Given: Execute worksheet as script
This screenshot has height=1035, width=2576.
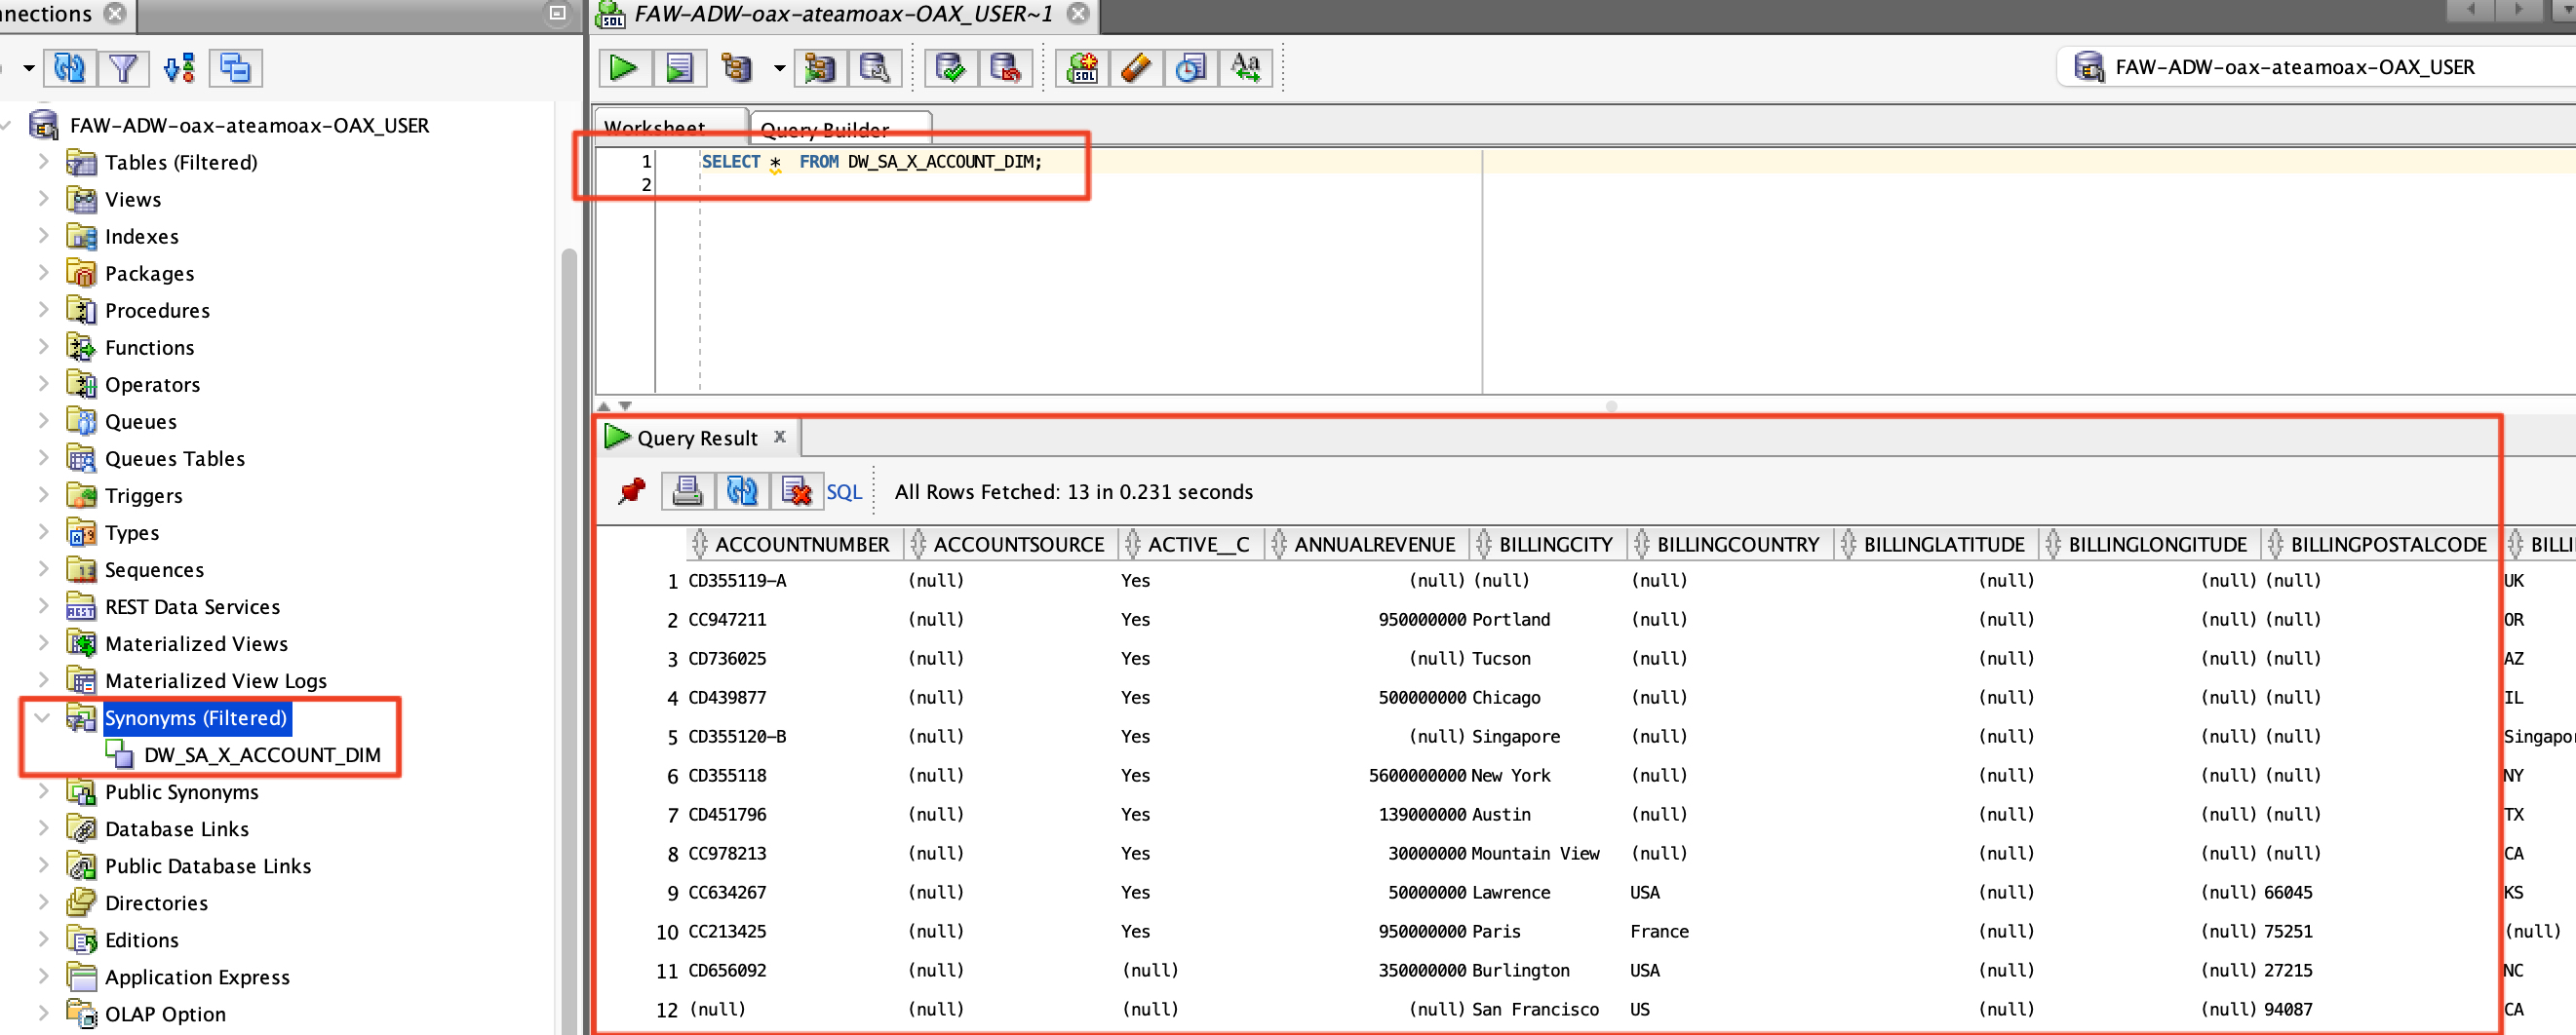Looking at the screenshot, I should click(x=680, y=68).
